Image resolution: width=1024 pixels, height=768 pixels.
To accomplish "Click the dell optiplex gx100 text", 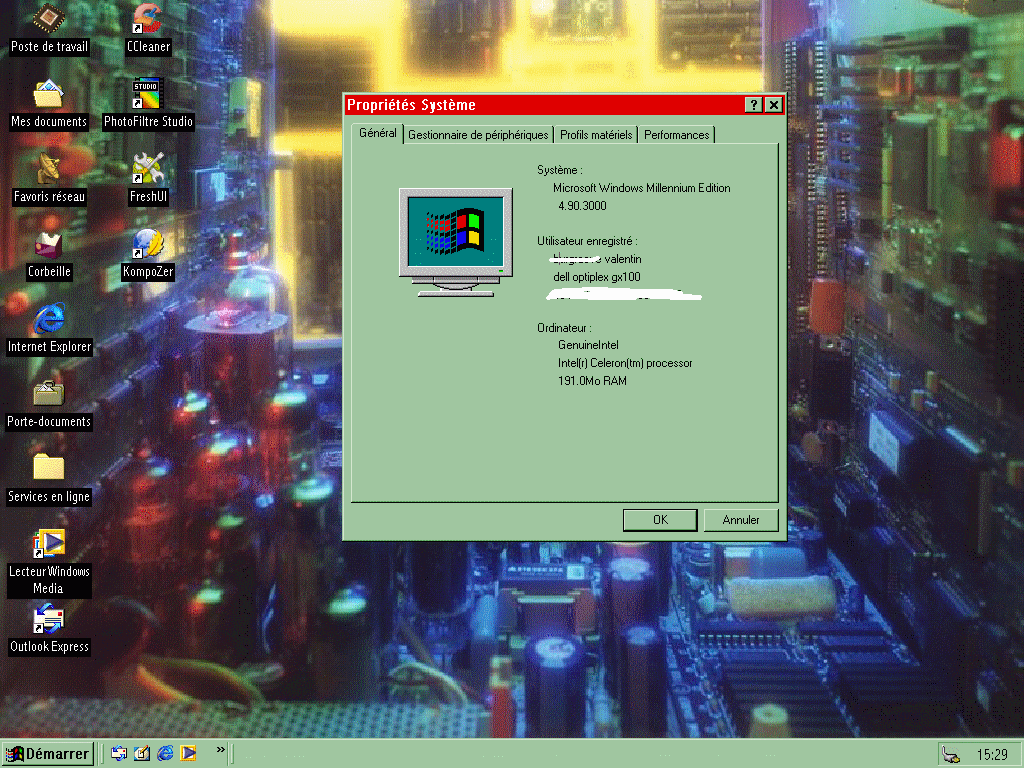I will (x=597, y=277).
